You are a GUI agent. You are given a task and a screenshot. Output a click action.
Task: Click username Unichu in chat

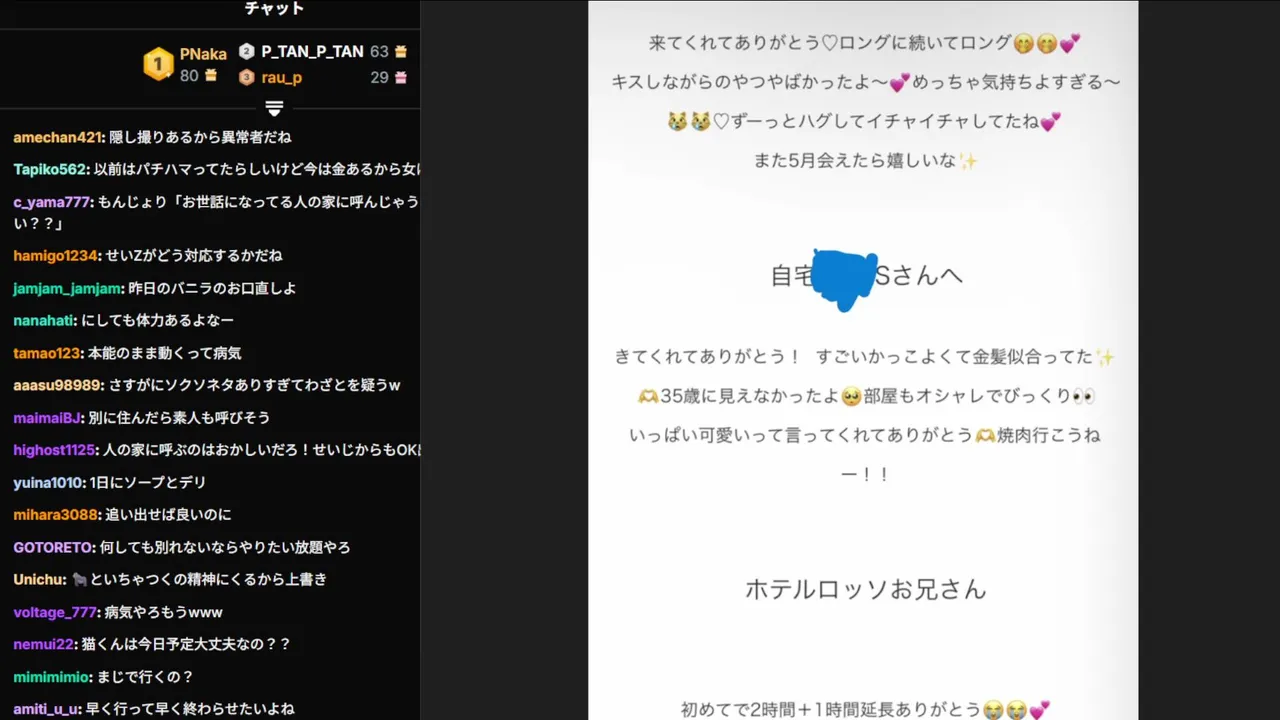(39, 580)
